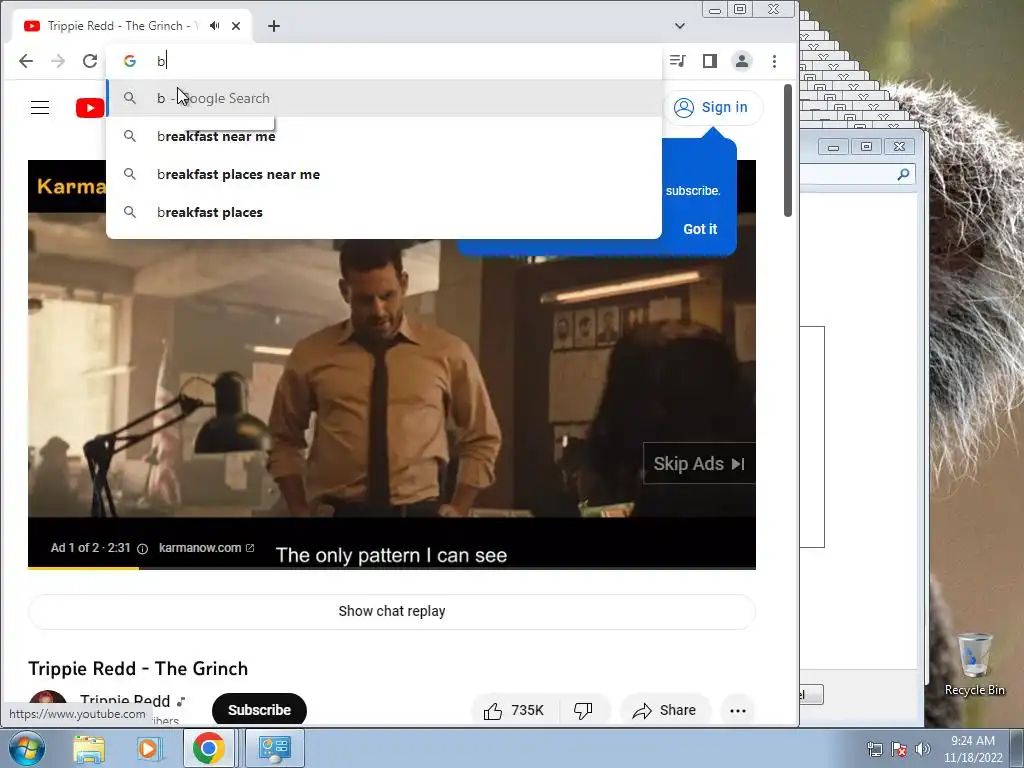1024x768 pixels.
Task: Toggle Chrome side panel icon
Action: pyautogui.click(x=710, y=61)
